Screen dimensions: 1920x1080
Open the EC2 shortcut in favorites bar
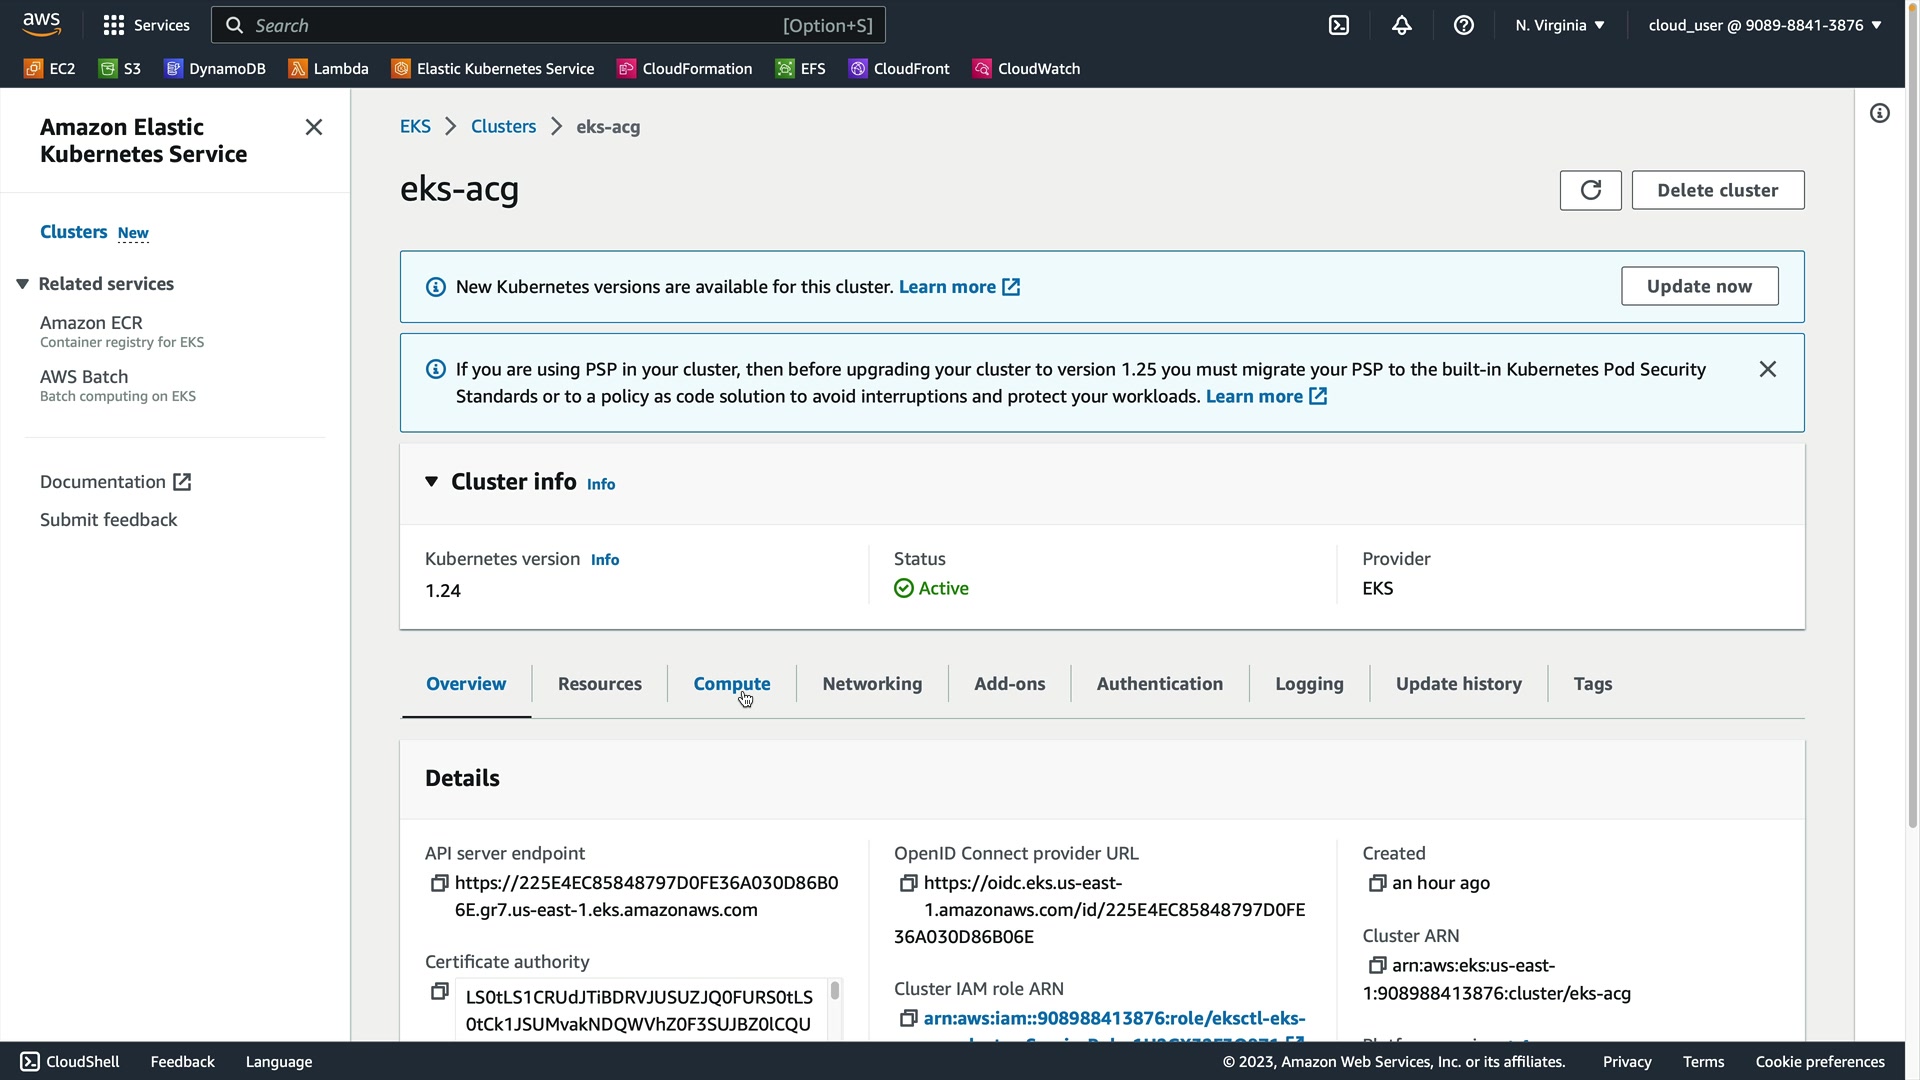[x=50, y=68]
